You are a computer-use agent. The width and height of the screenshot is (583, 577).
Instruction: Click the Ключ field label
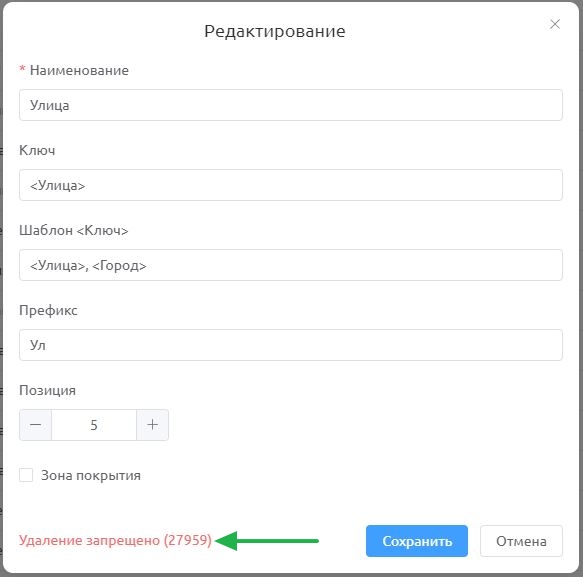click(37, 150)
